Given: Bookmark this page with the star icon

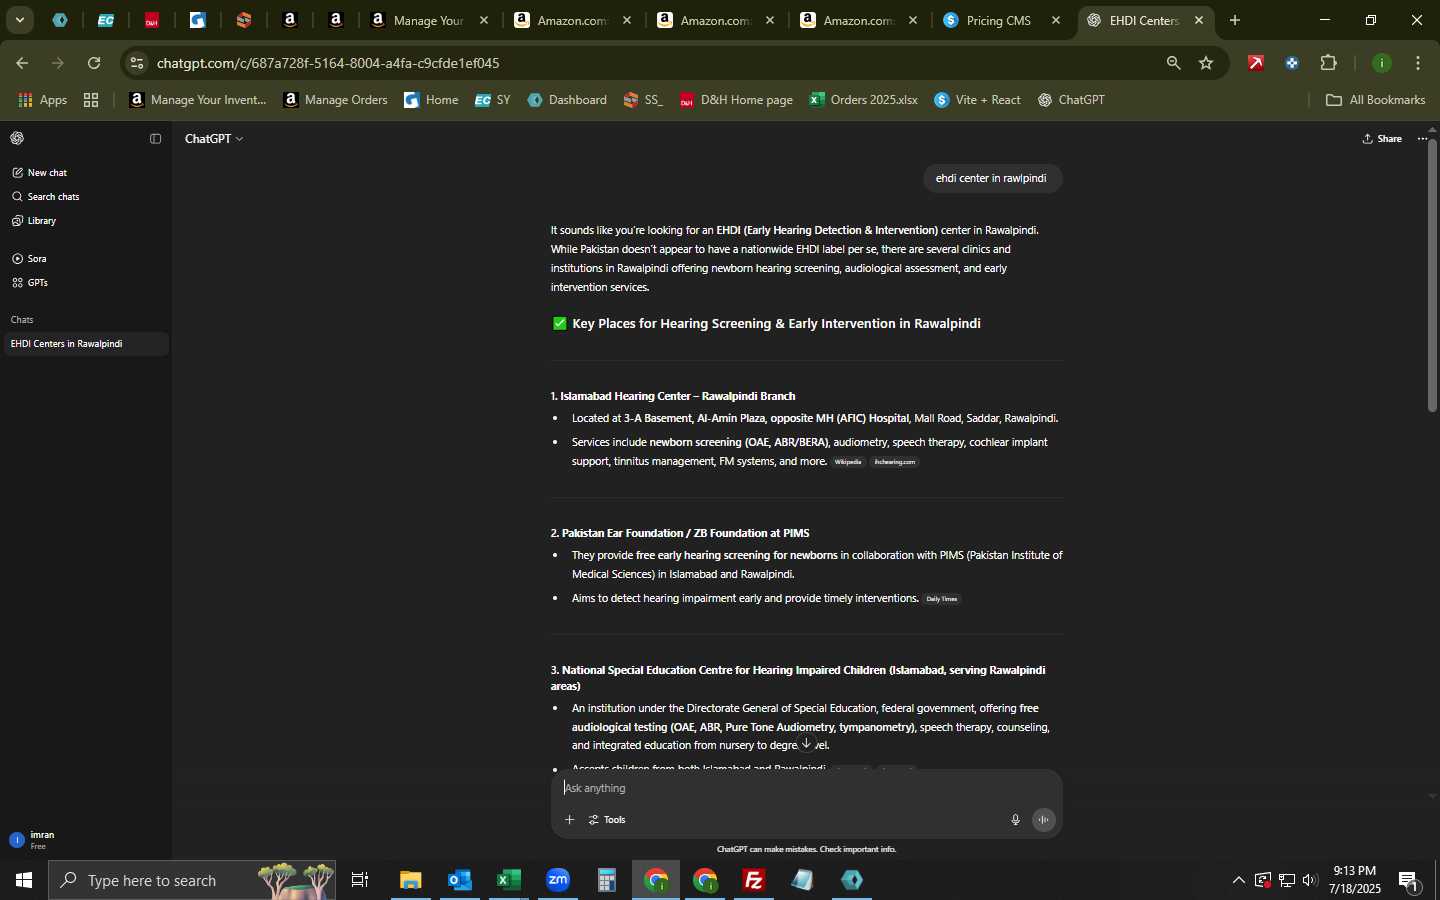Looking at the screenshot, I should [1207, 63].
